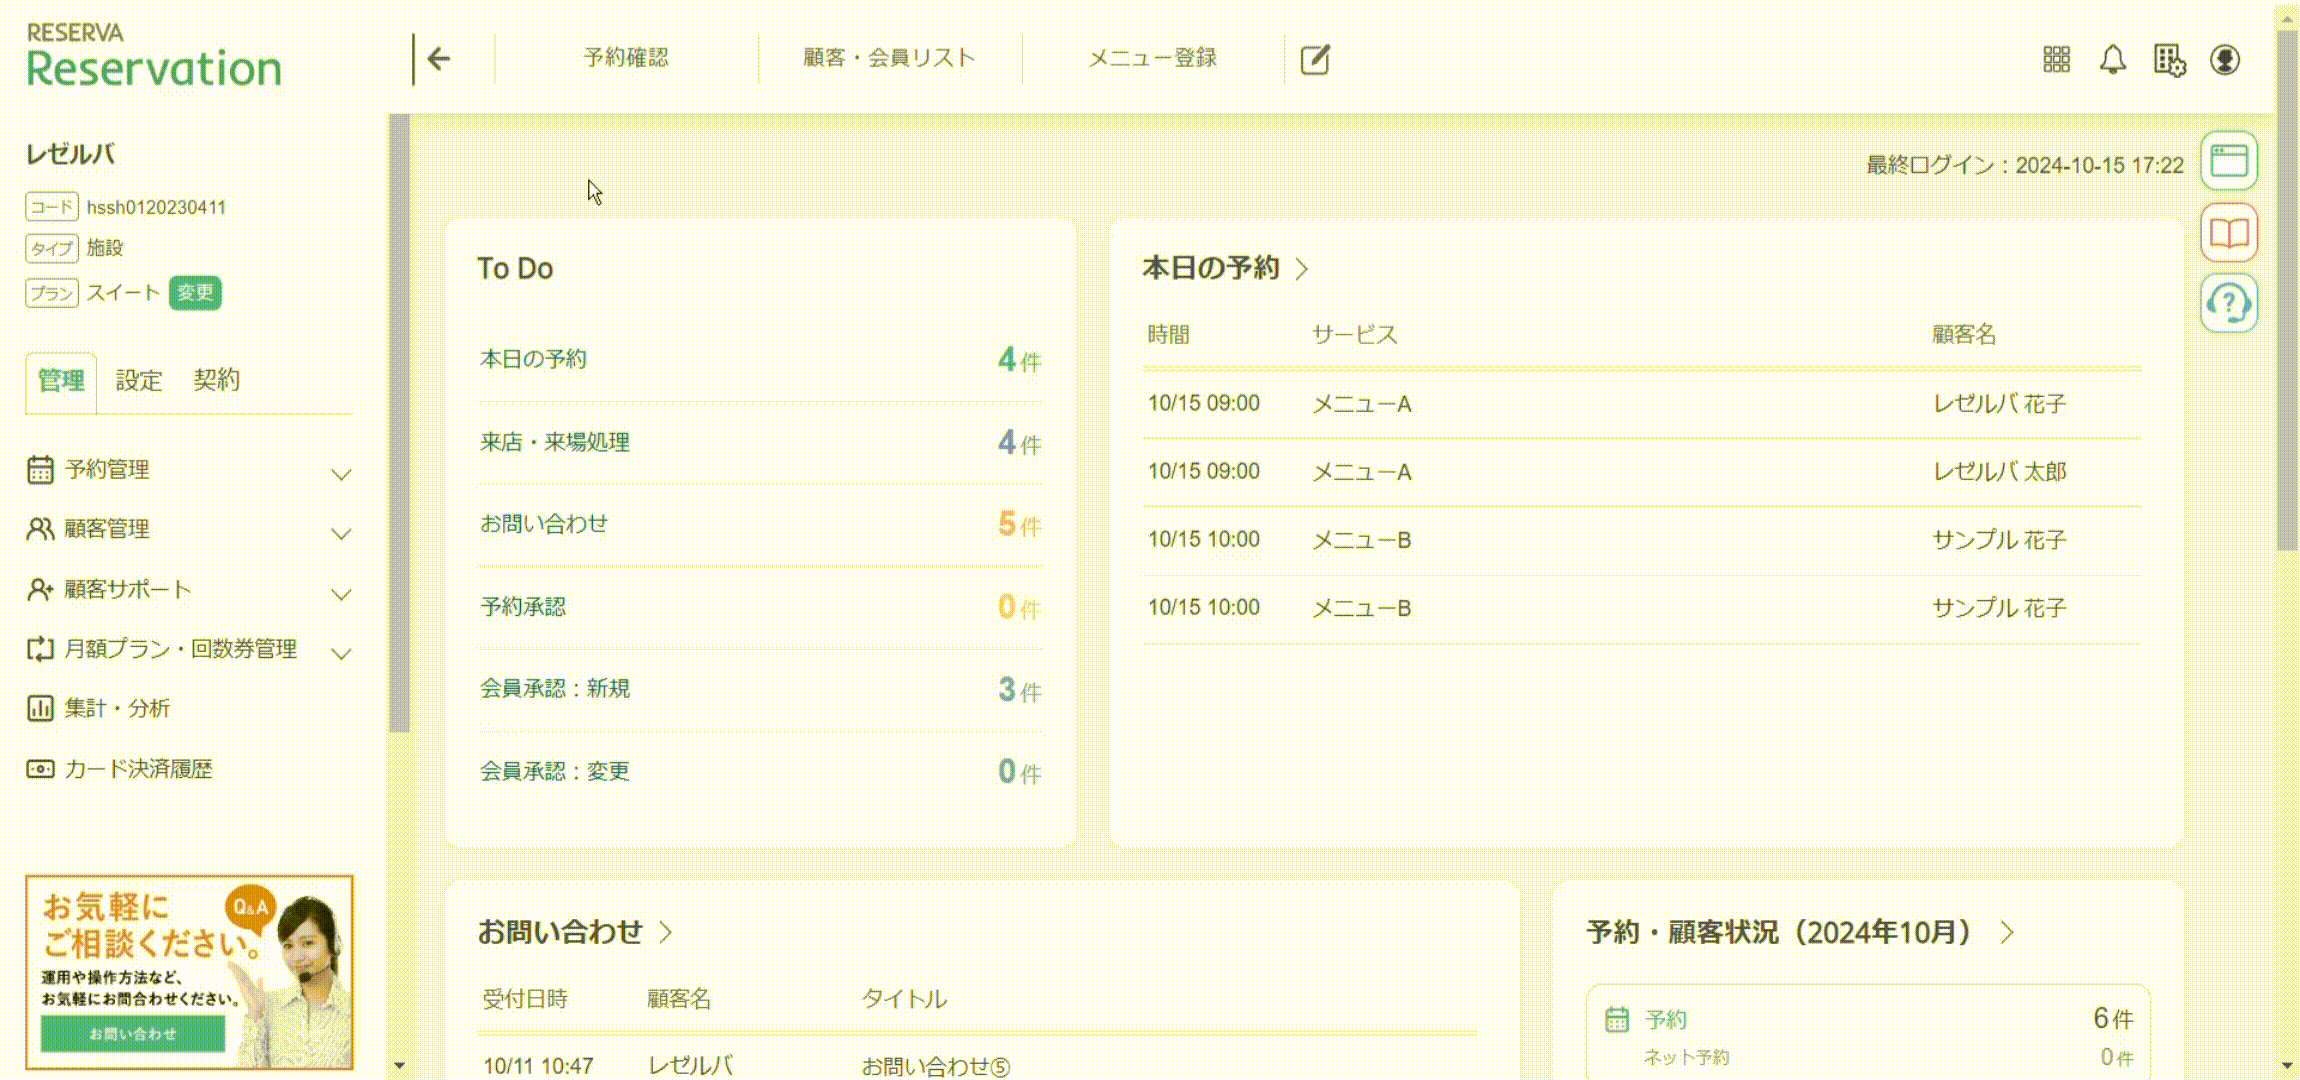Click the green 変更 plan button
Screen dimensions: 2300x1080
coord(195,293)
